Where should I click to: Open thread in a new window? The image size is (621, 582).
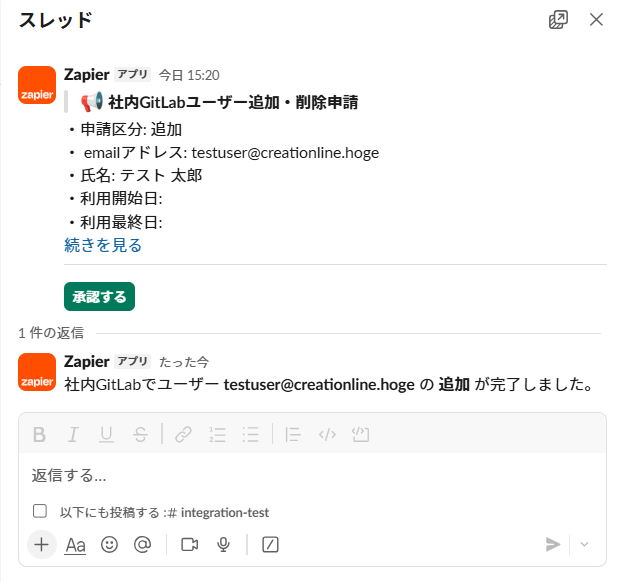click(x=558, y=20)
